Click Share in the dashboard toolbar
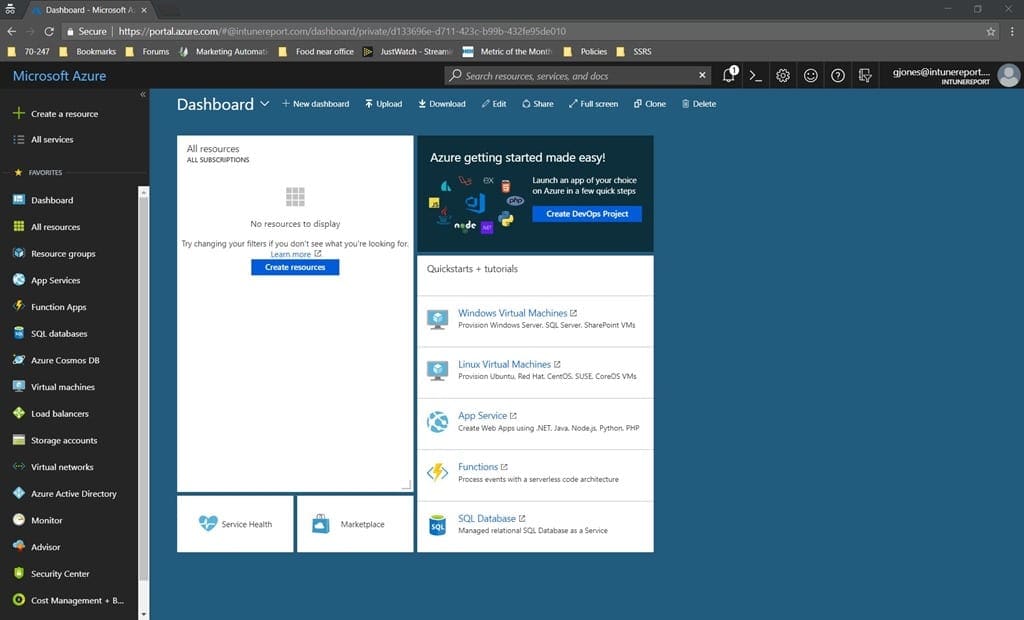1024x620 pixels. click(x=537, y=104)
